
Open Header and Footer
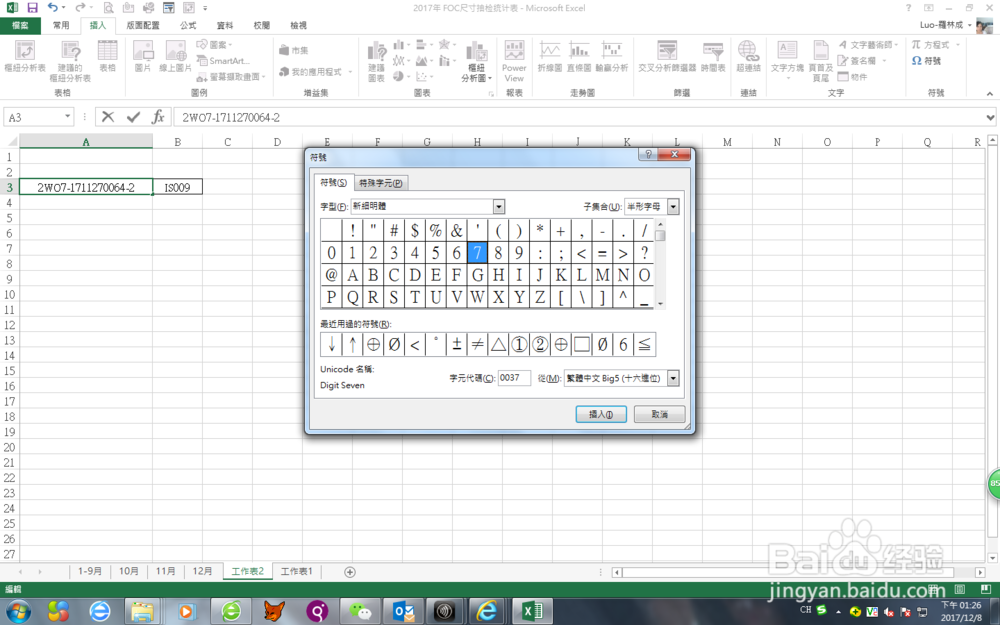pos(821,61)
